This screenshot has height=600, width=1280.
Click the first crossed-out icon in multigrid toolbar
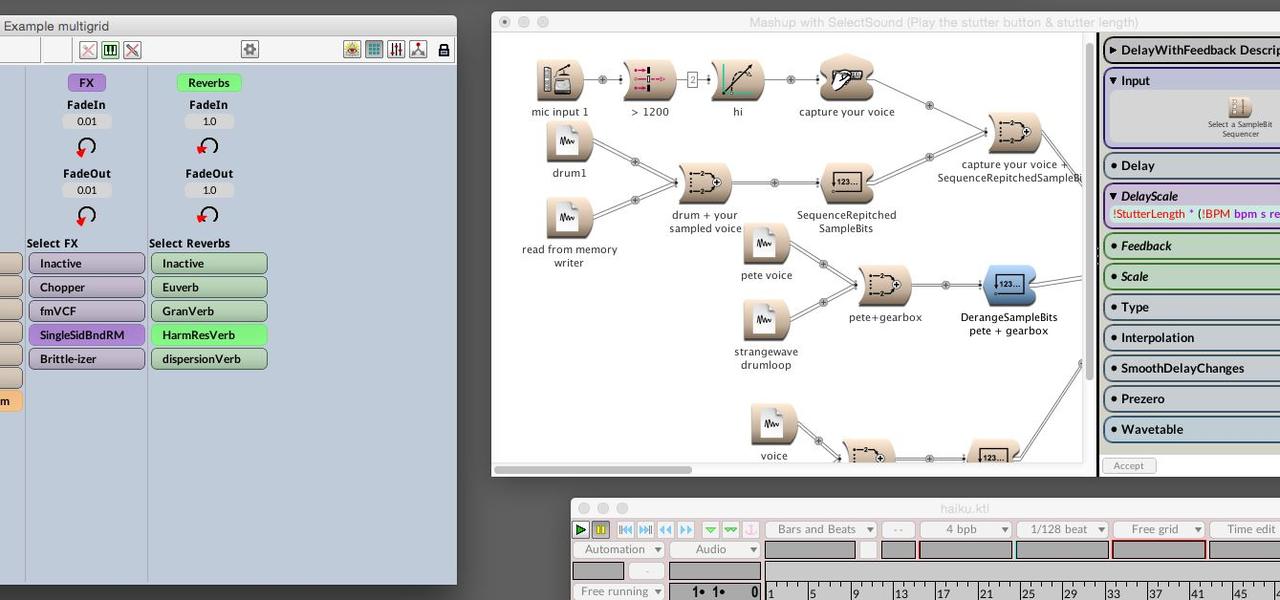pyautogui.click(x=88, y=50)
